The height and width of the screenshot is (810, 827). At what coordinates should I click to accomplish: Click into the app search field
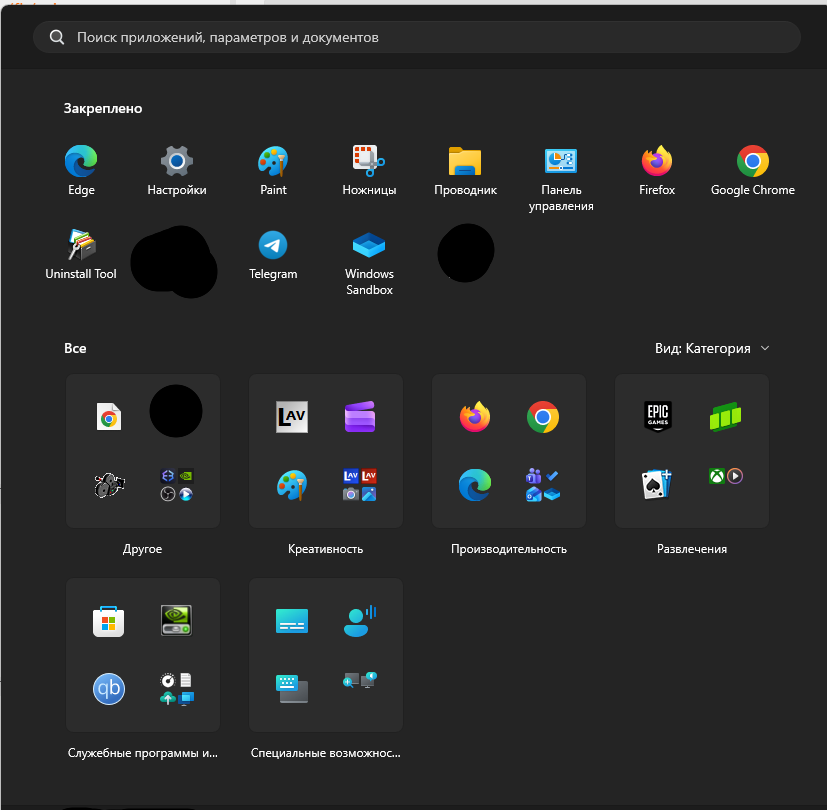pyautogui.click(x=417, y=37)
